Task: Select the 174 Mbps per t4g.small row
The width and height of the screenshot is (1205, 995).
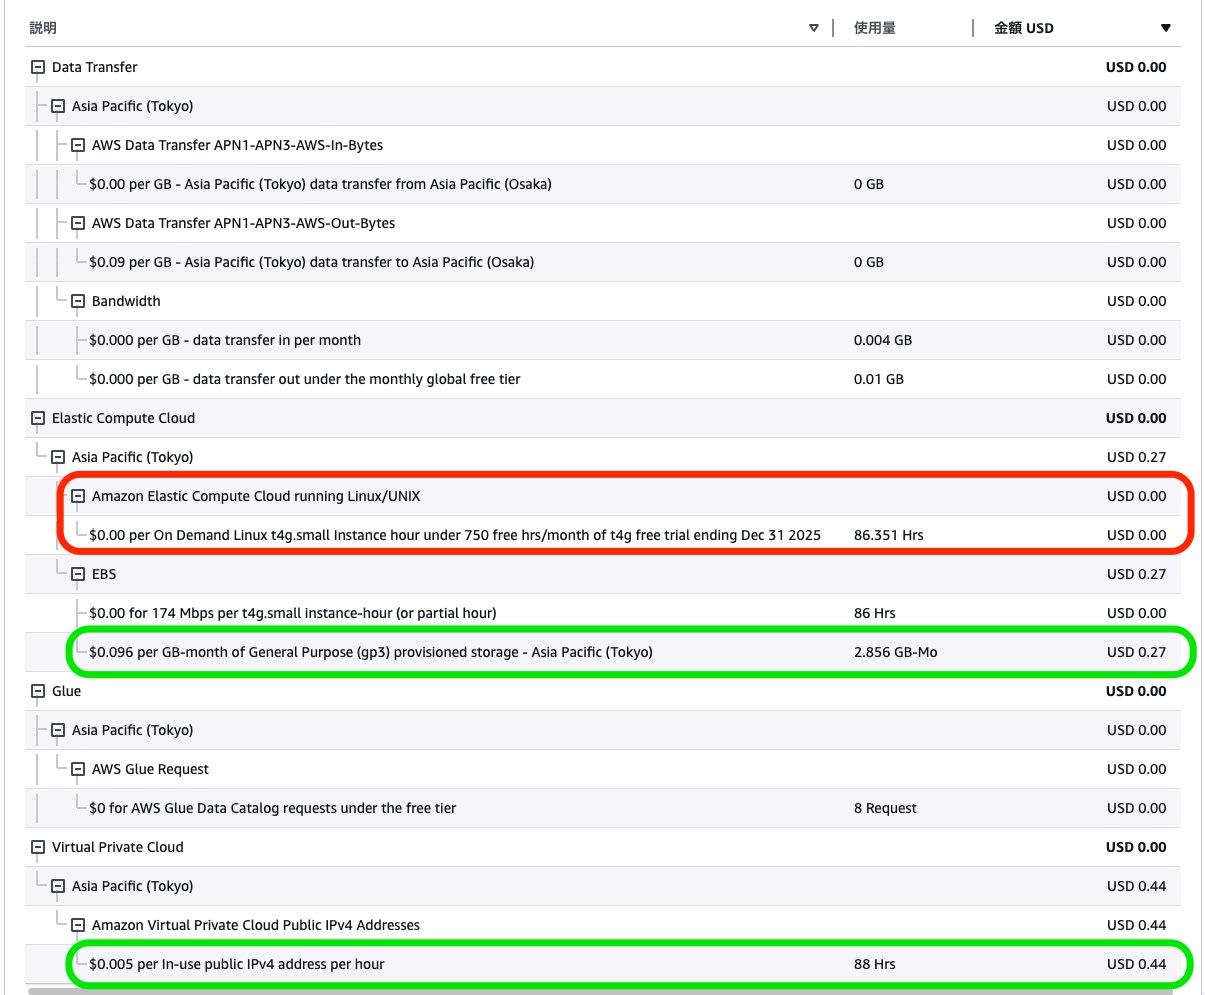Action: click(603, 613)
